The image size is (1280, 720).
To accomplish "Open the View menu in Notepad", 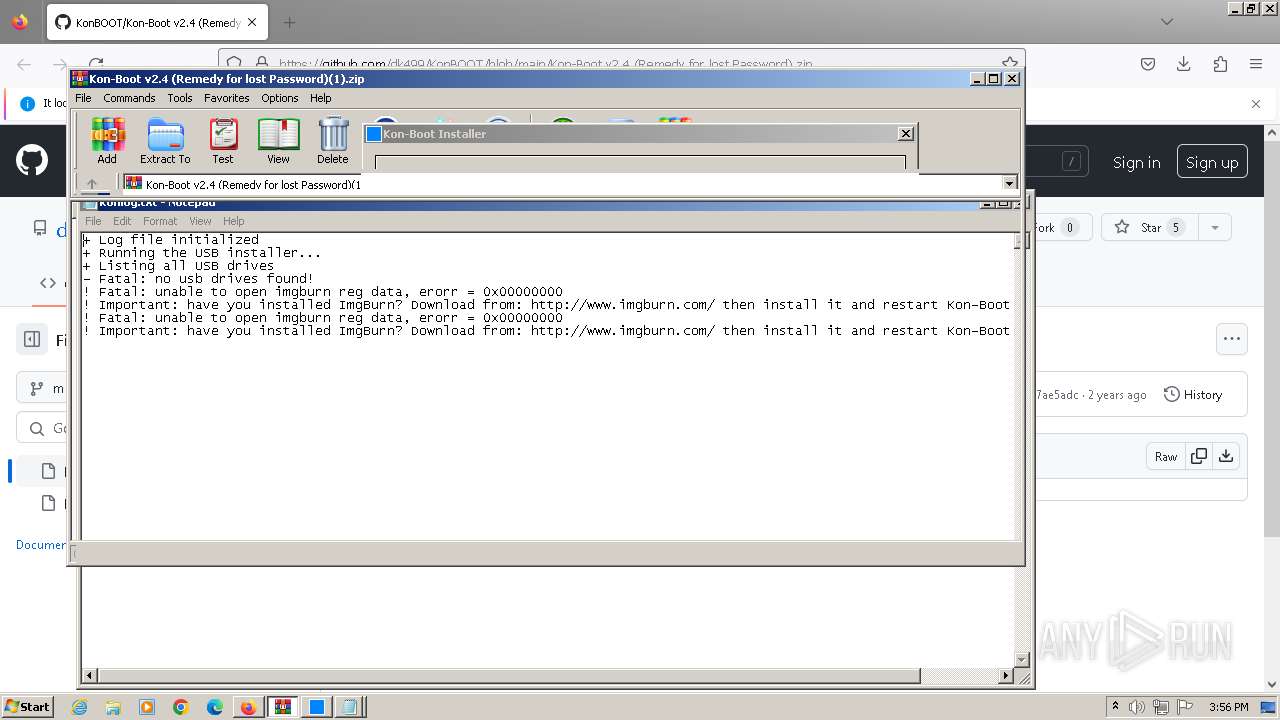I will click(x=201, y=221).
